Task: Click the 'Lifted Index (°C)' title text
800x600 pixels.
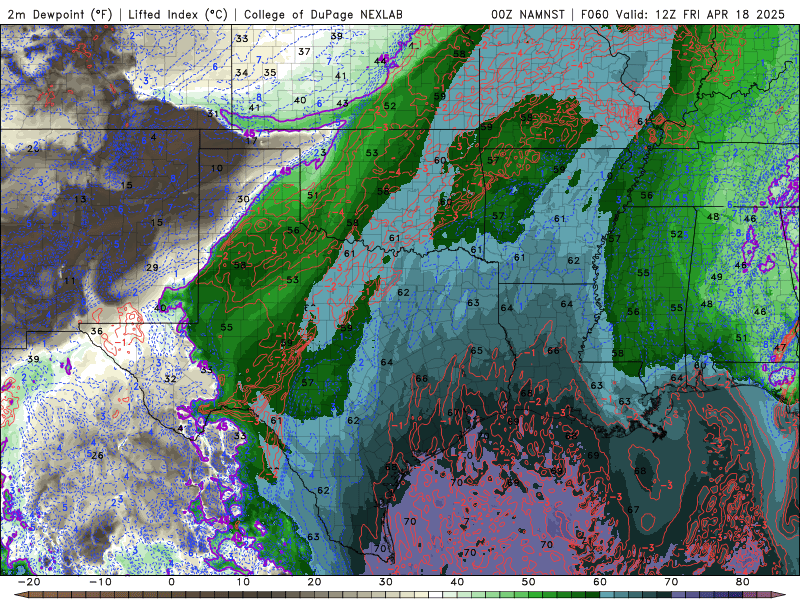Action: (x=178, y=15)
